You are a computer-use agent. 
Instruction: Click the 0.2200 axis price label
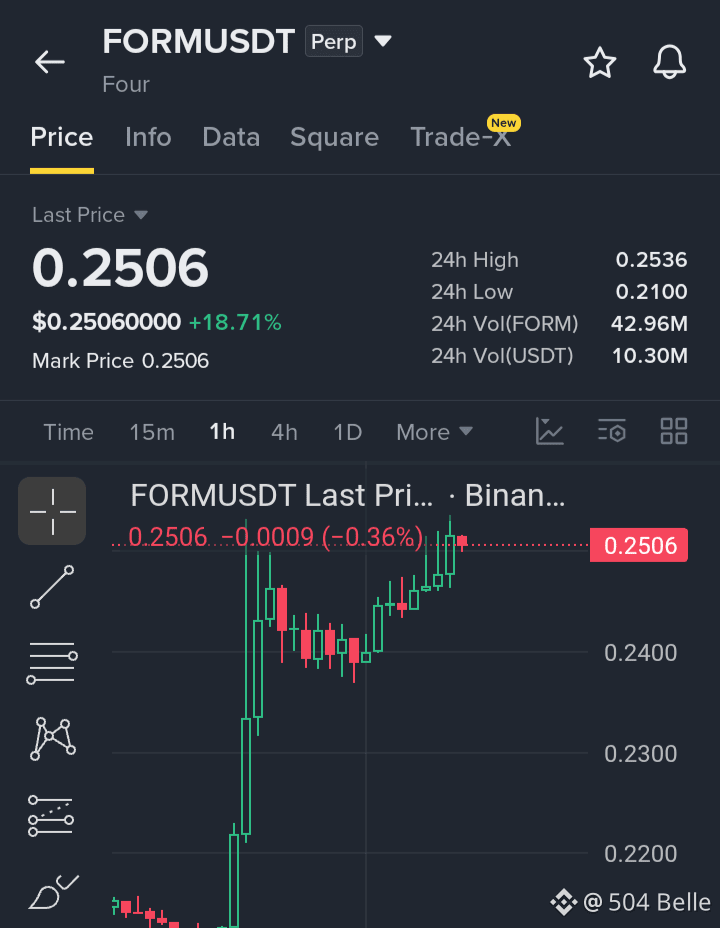point(641,853)
